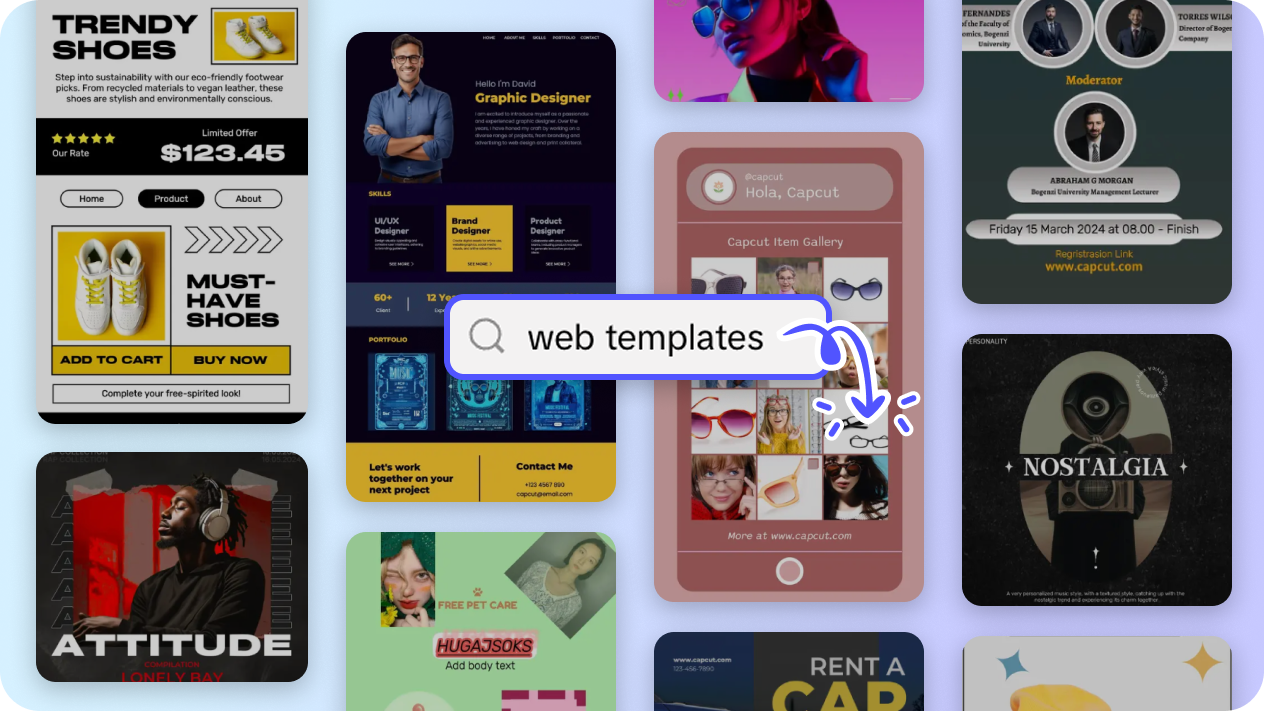
Task: Click the ADD TO CART button
Action: tap(110, 360)
